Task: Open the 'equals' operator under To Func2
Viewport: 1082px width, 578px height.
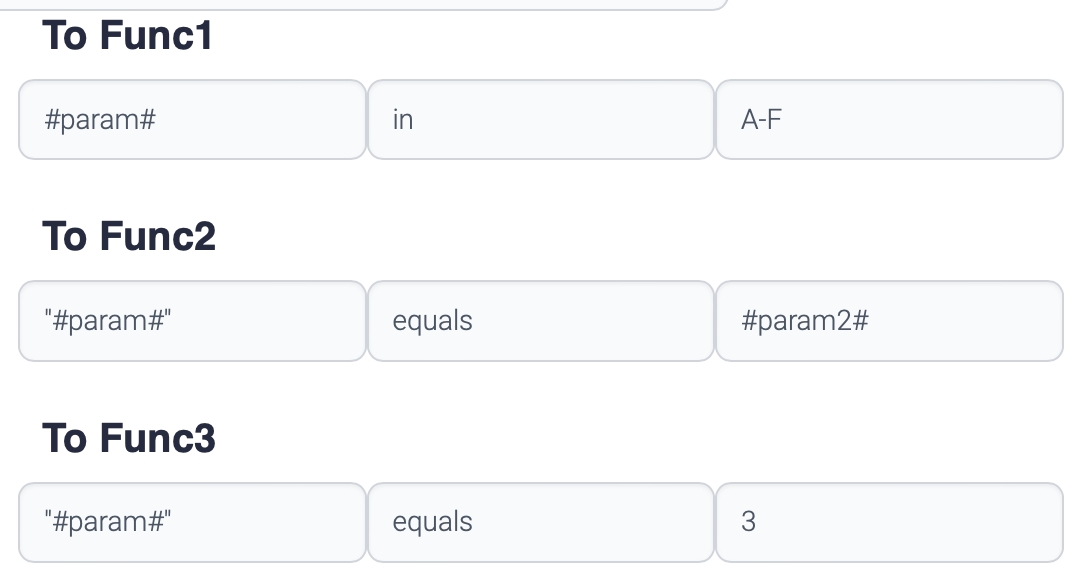Action: pyautogui.click(x=540, y=321)
